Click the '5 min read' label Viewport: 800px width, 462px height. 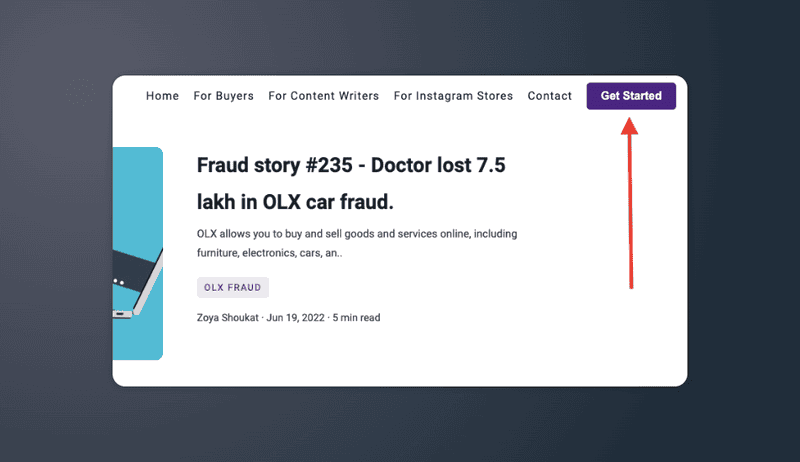click(356, 318)
